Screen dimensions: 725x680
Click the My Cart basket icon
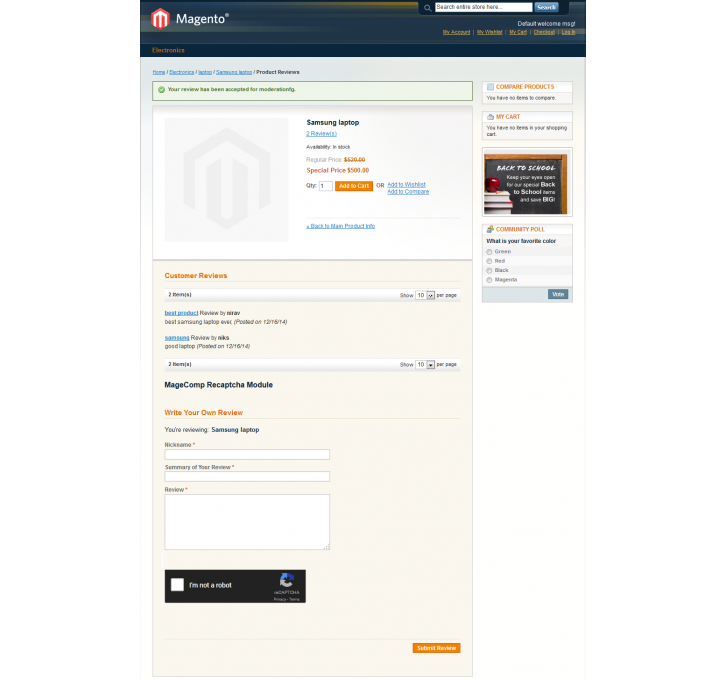click(490, 117)
